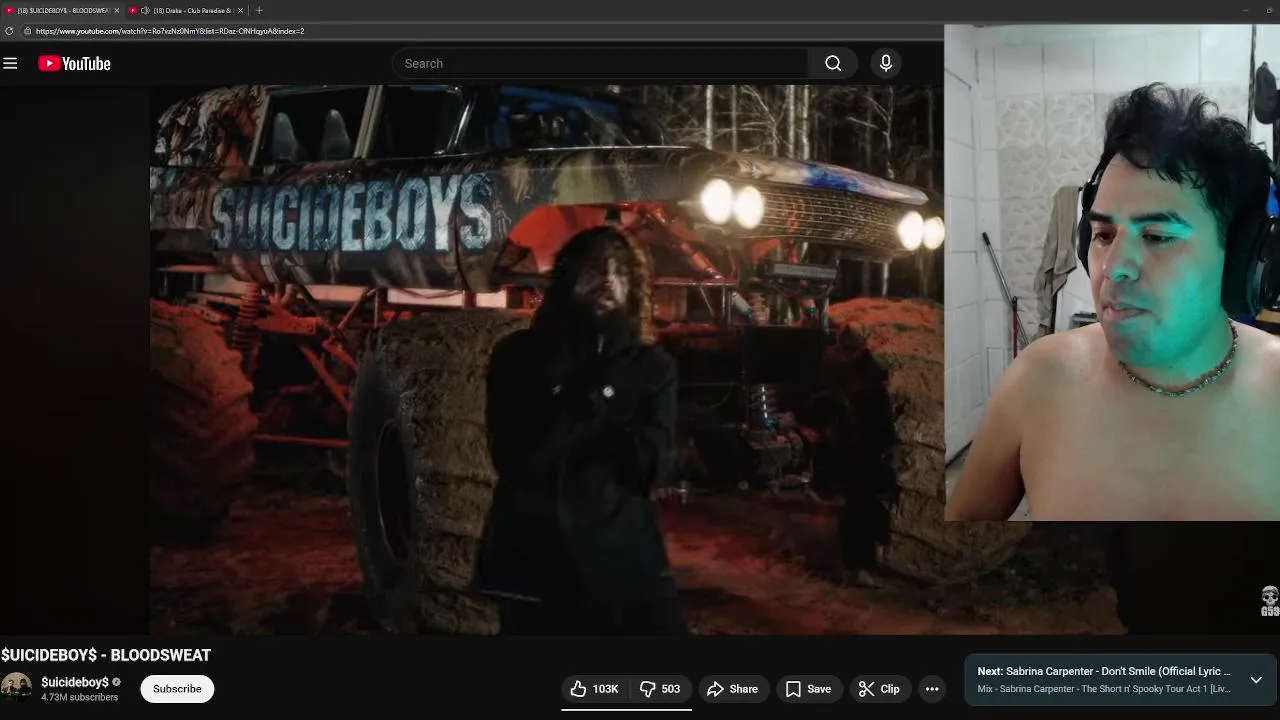Open the YouTube hamburger guide menu
This screenshot has width=1280, height=720.
click(x=10, y=63)
